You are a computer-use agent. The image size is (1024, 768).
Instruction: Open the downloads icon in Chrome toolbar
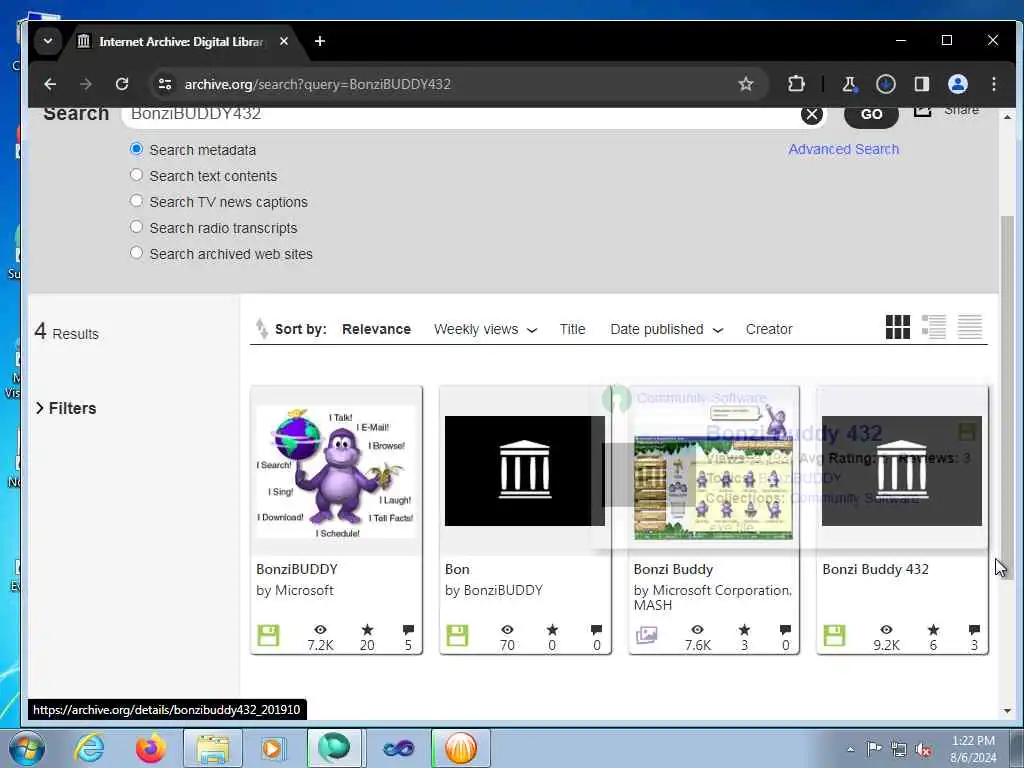click(x=886, y=84)
